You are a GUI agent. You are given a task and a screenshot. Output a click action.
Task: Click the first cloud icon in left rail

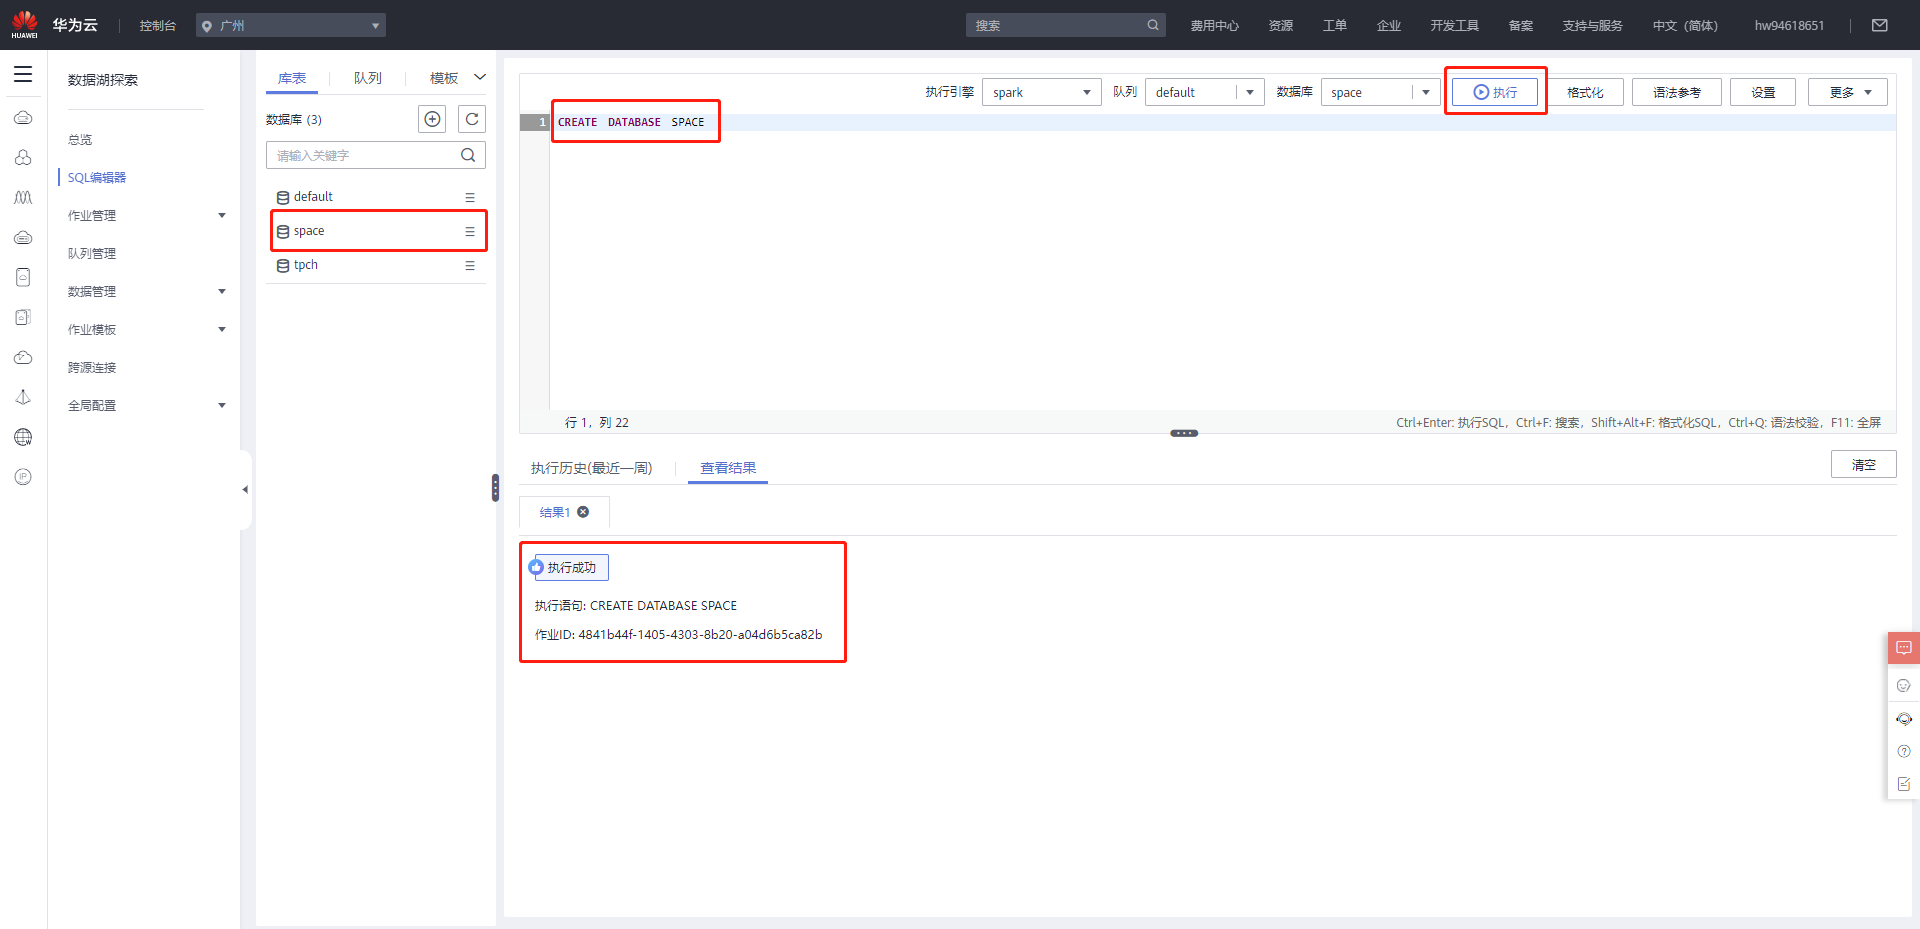[x=23, y=117]
